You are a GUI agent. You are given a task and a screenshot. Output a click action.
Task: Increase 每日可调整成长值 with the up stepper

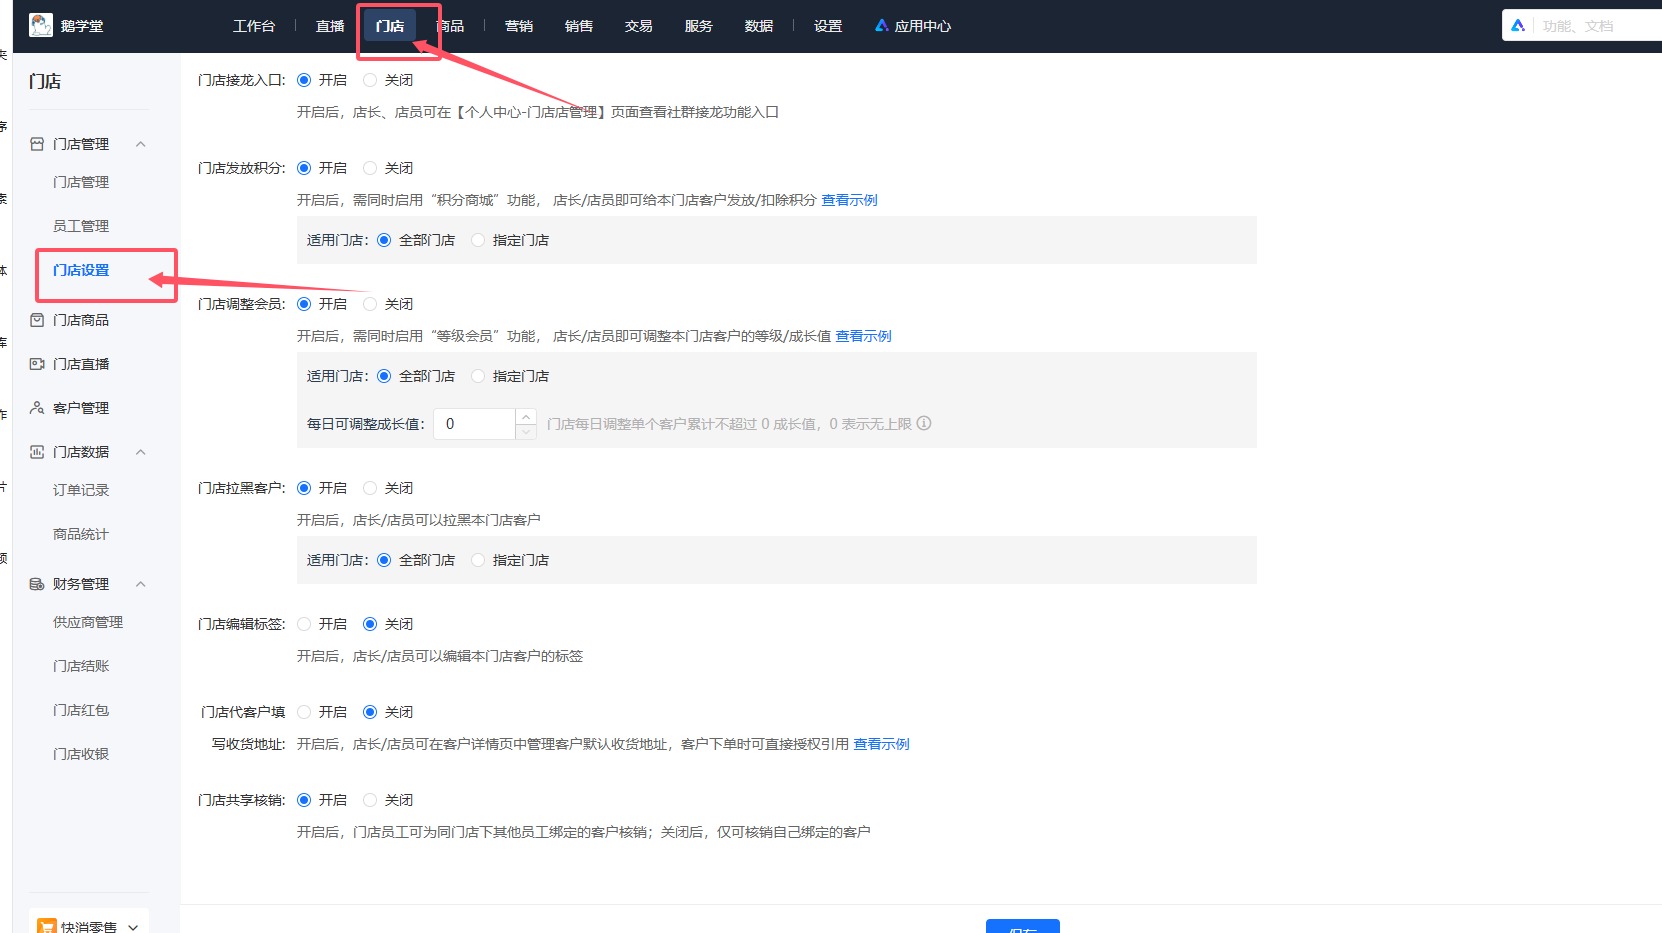pyautogui.click(x=525, y=417)
